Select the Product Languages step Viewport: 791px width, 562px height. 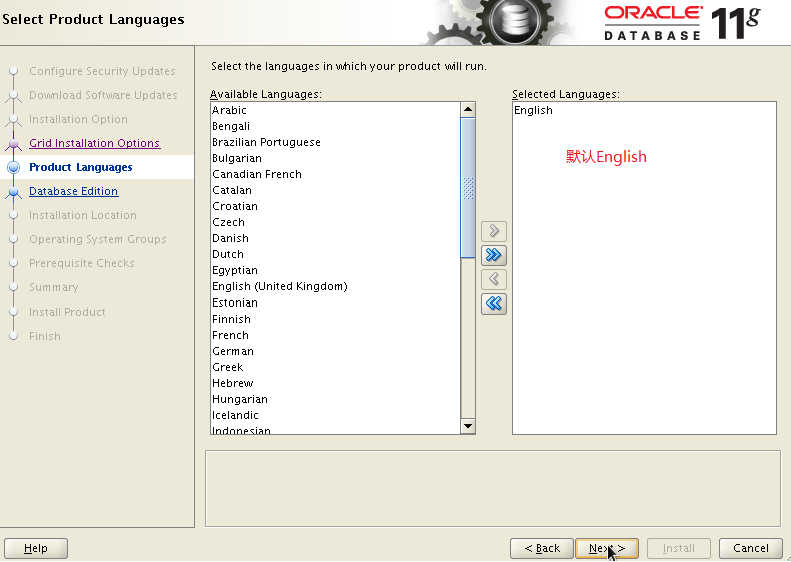(81, 167)
